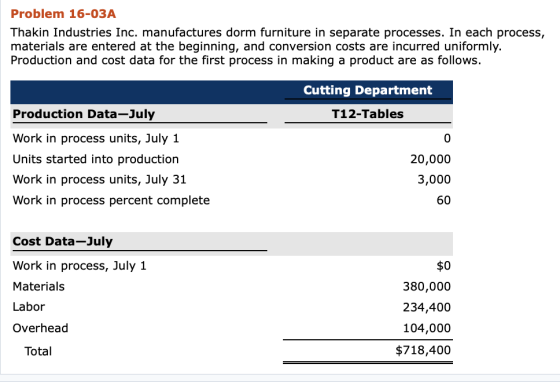Select the units started value 20,000
Viewport: 560px width, 382px height.
pos(430,159)
